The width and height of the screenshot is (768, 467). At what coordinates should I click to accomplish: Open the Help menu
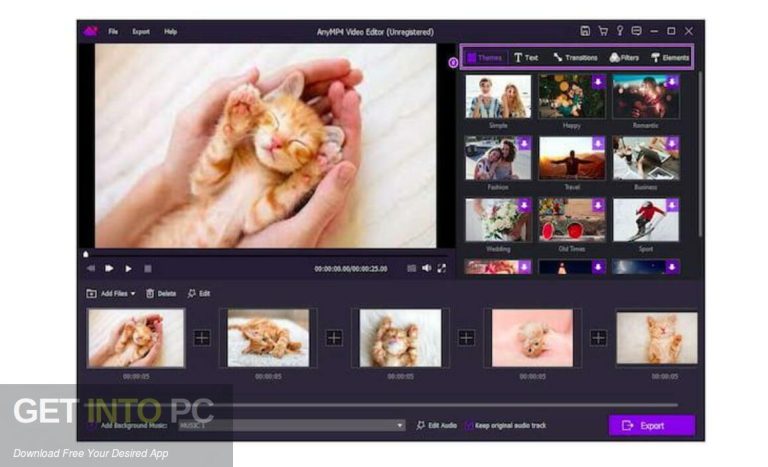click(170, 32)
